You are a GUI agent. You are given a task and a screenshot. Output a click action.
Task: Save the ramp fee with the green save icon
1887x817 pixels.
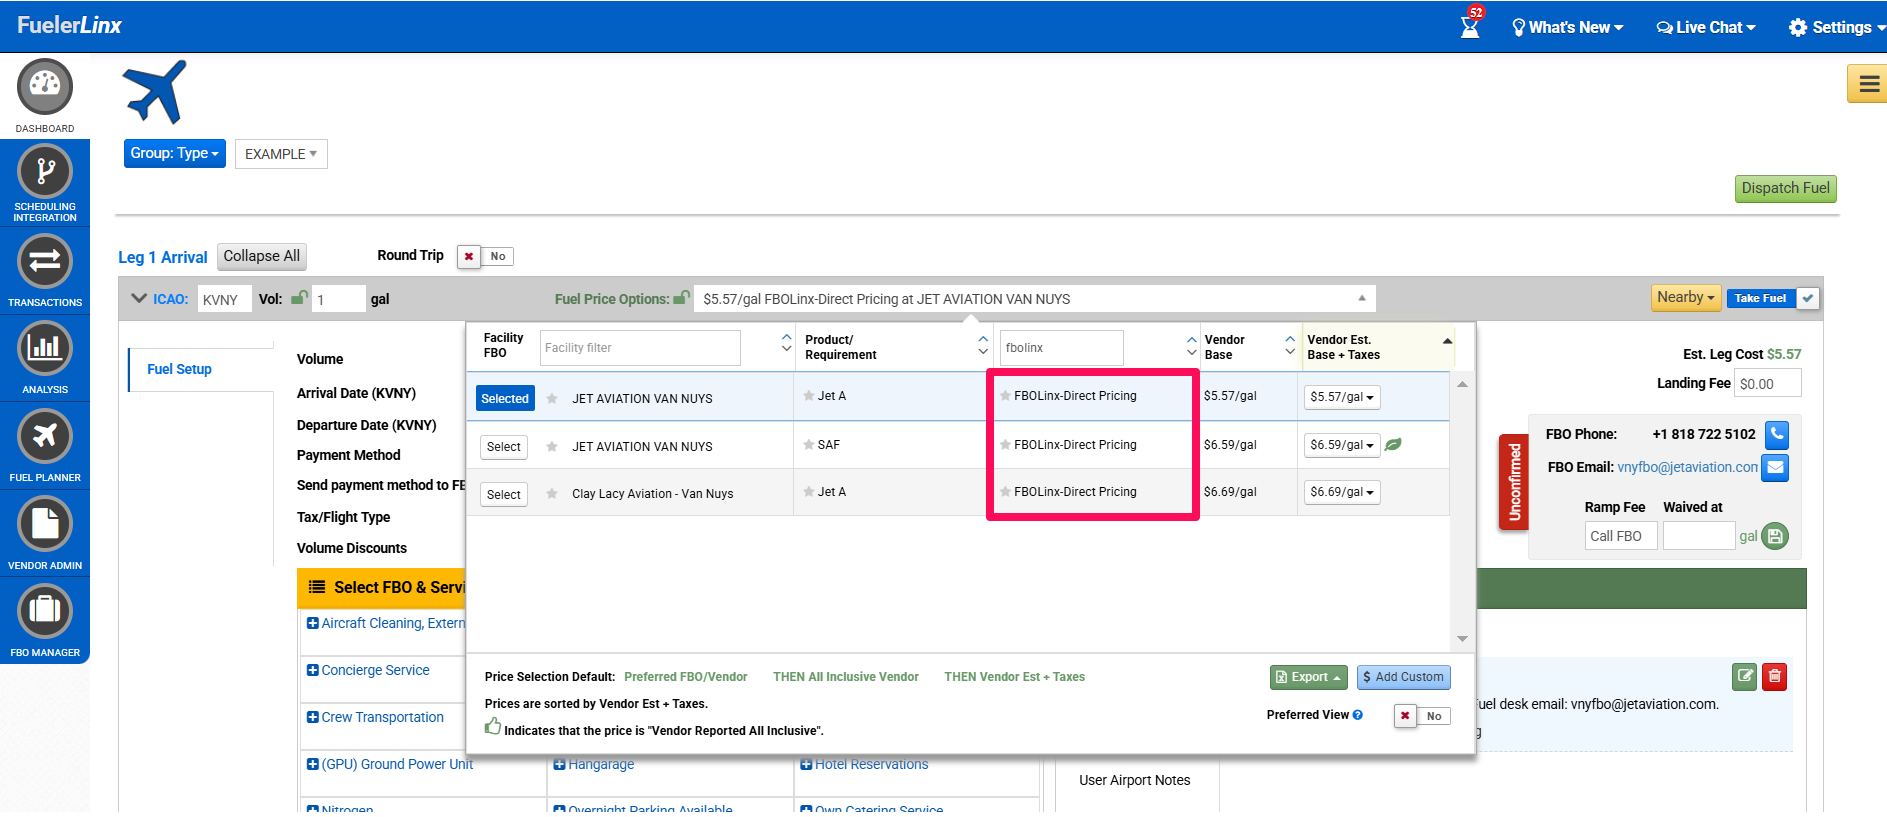1775,536
